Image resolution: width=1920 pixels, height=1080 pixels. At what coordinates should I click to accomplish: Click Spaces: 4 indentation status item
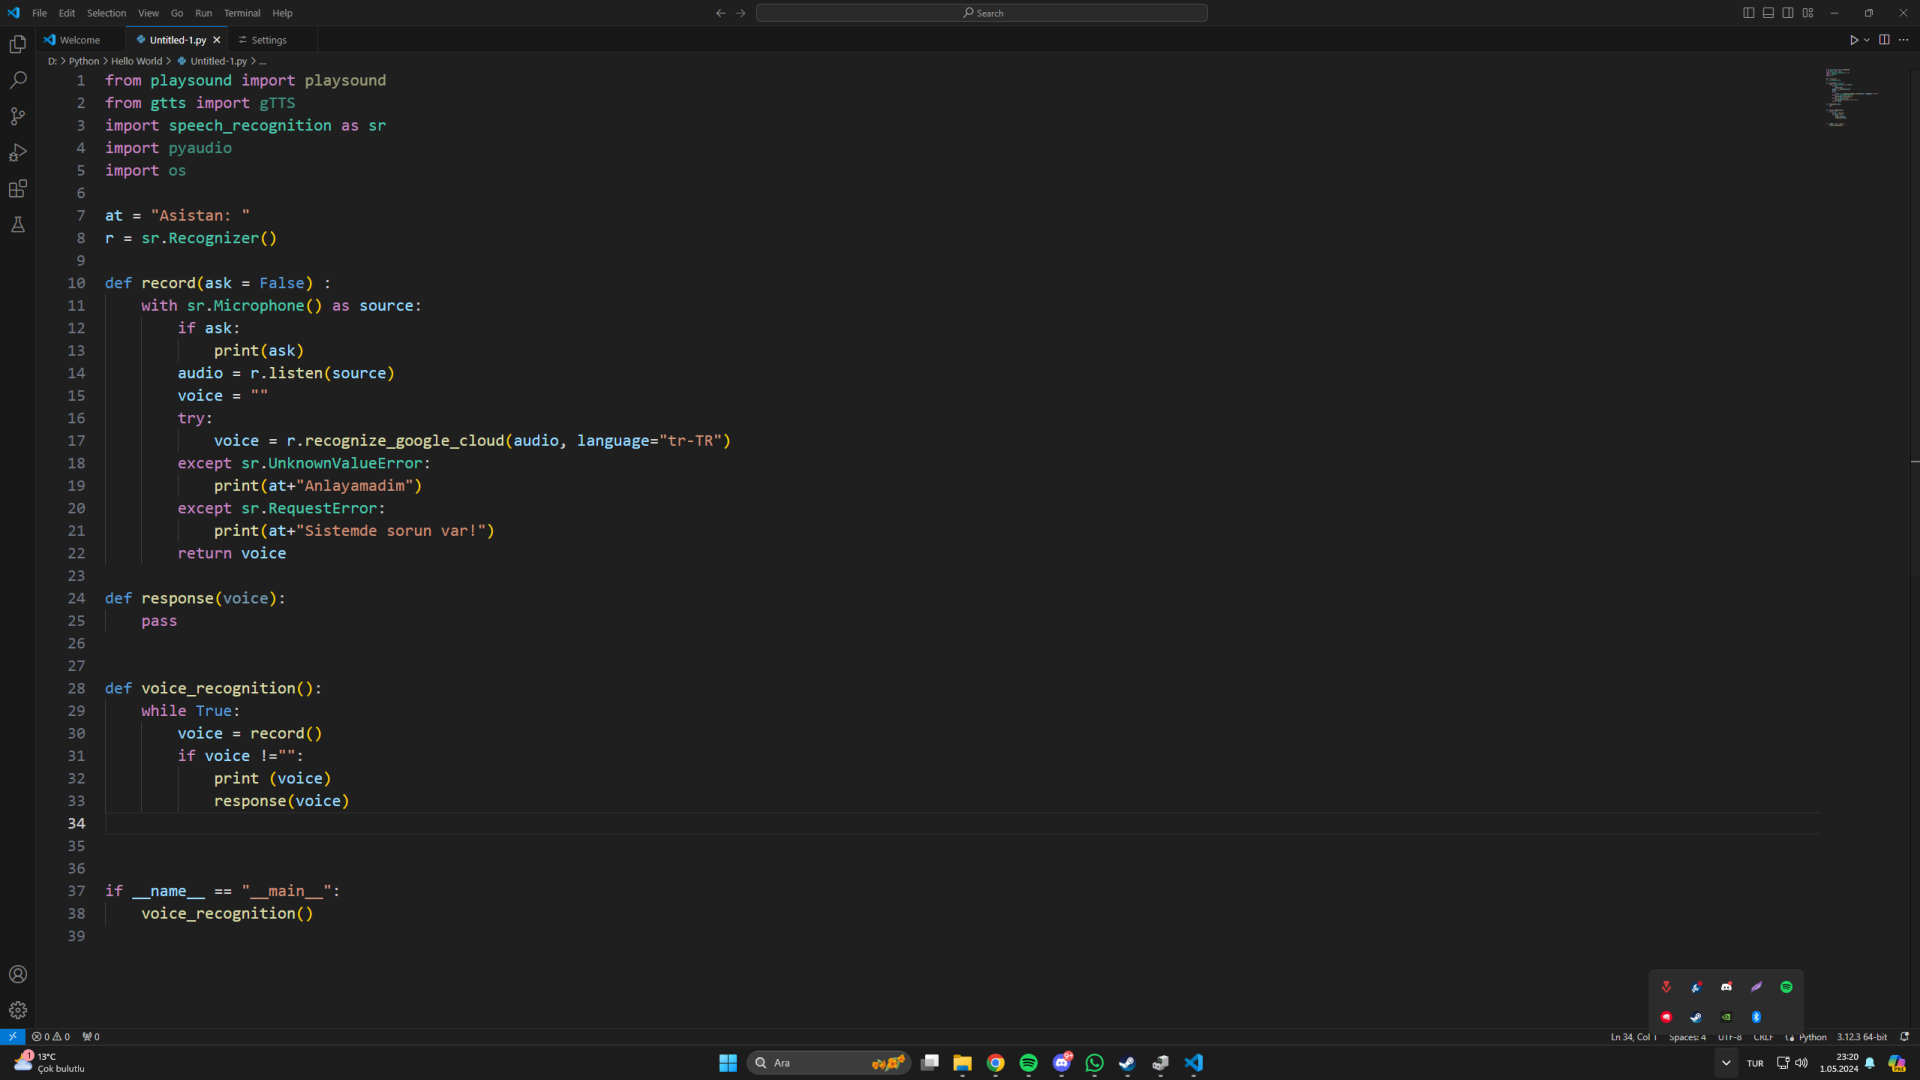point(1687,1037)
